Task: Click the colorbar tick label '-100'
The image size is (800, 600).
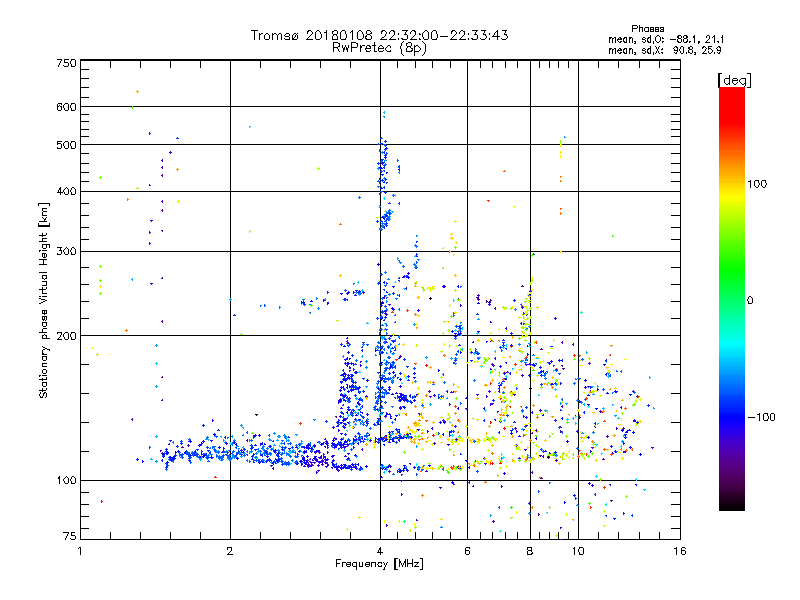Action: (x=761, y=417)
